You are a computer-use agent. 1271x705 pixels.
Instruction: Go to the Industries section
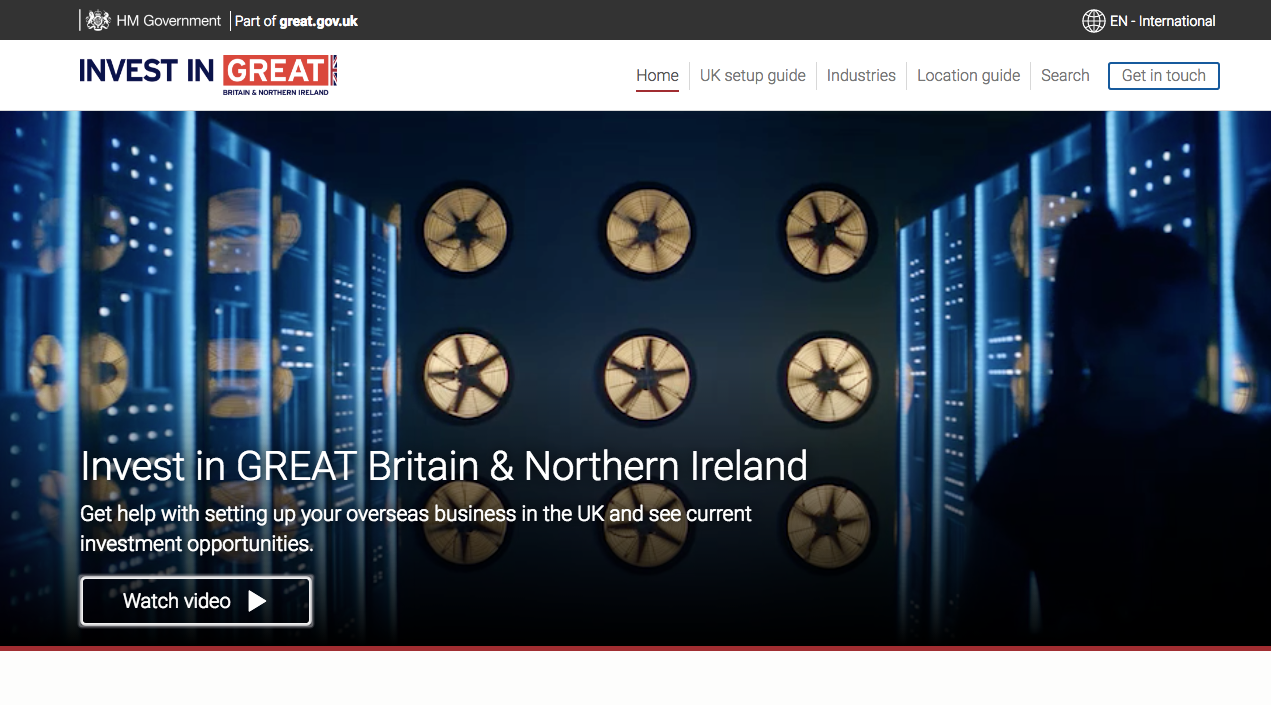point(860,75)
